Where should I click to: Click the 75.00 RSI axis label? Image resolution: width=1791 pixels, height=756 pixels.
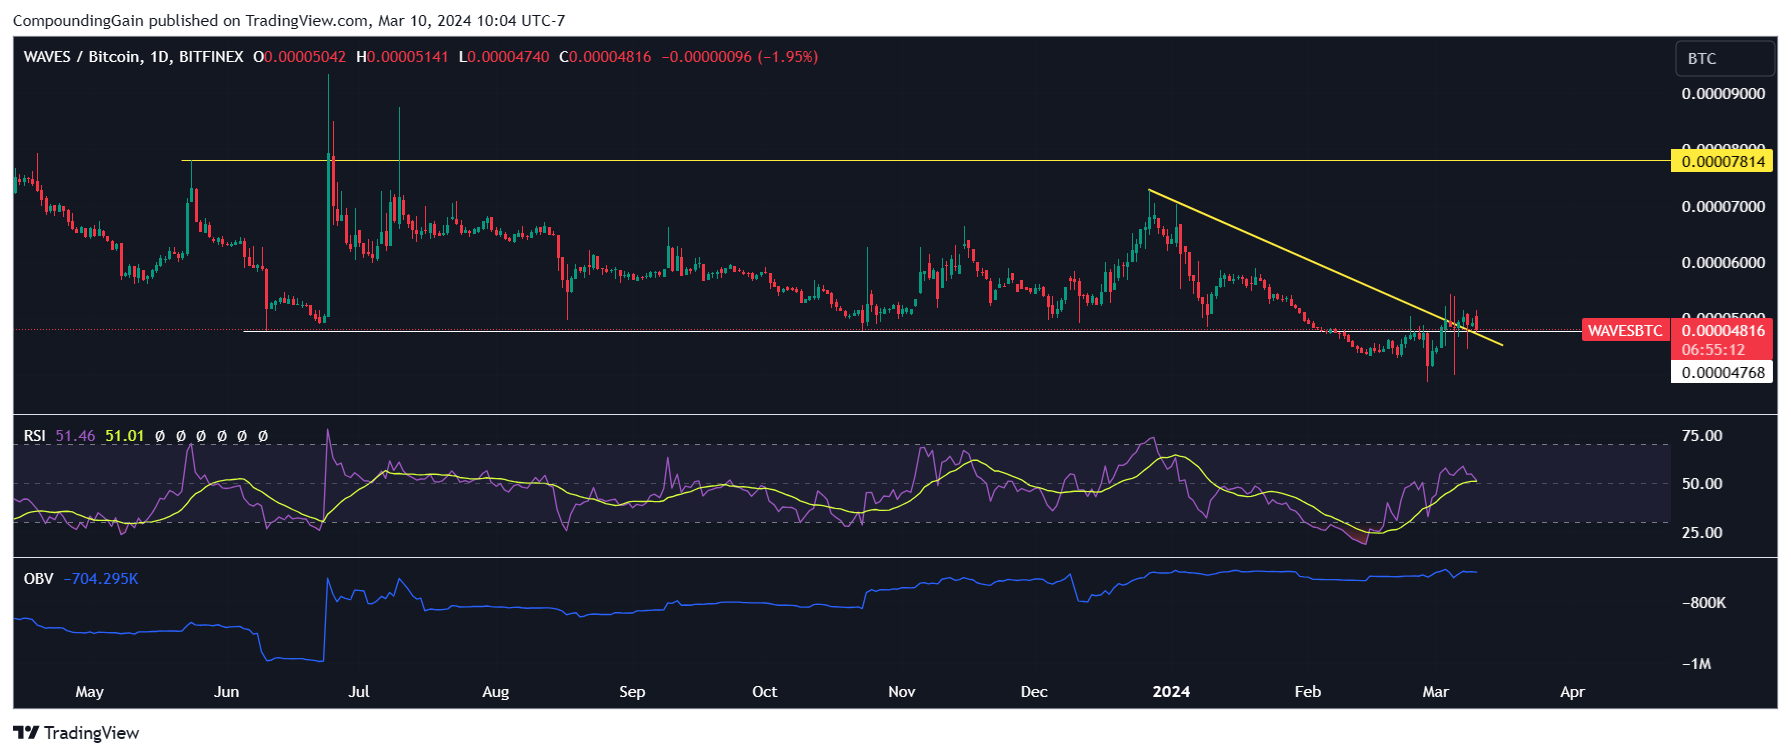[1702, 436]
